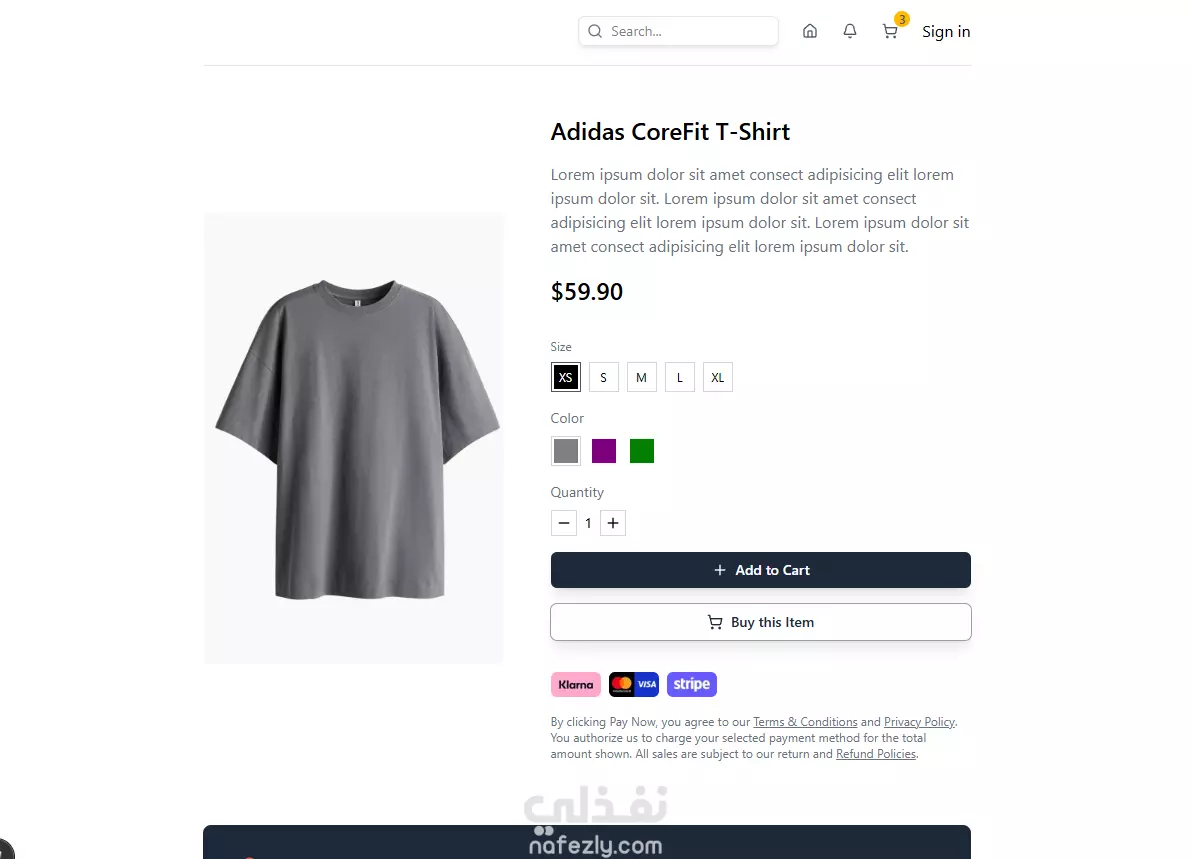
Task: Open the home page icon
Action: tap(810, 31)
